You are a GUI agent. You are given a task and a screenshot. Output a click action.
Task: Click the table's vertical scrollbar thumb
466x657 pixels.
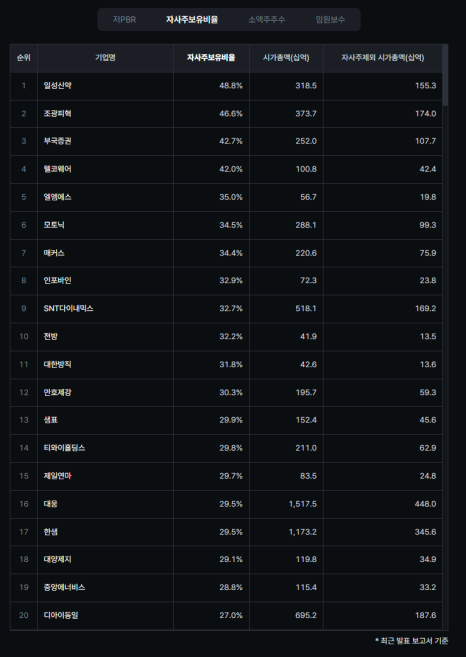[445, 75]
